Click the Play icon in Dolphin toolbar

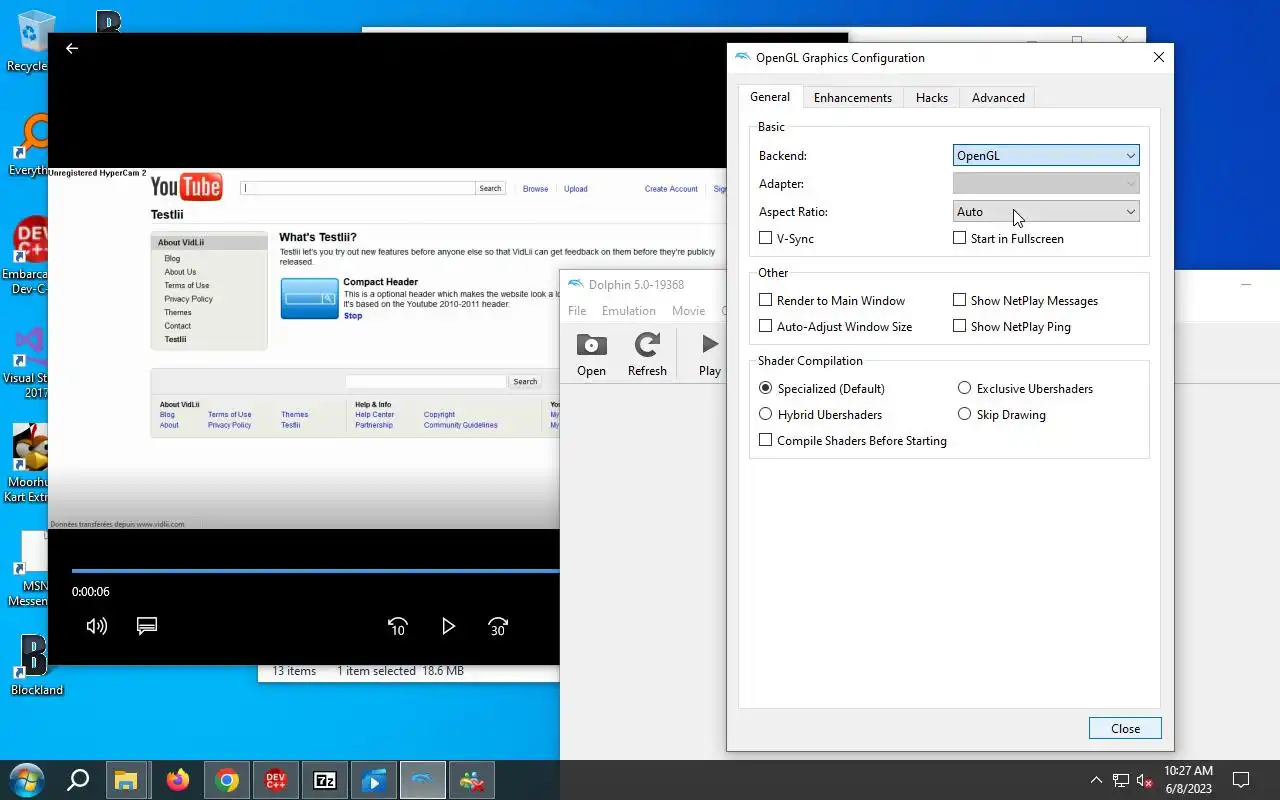710,345
